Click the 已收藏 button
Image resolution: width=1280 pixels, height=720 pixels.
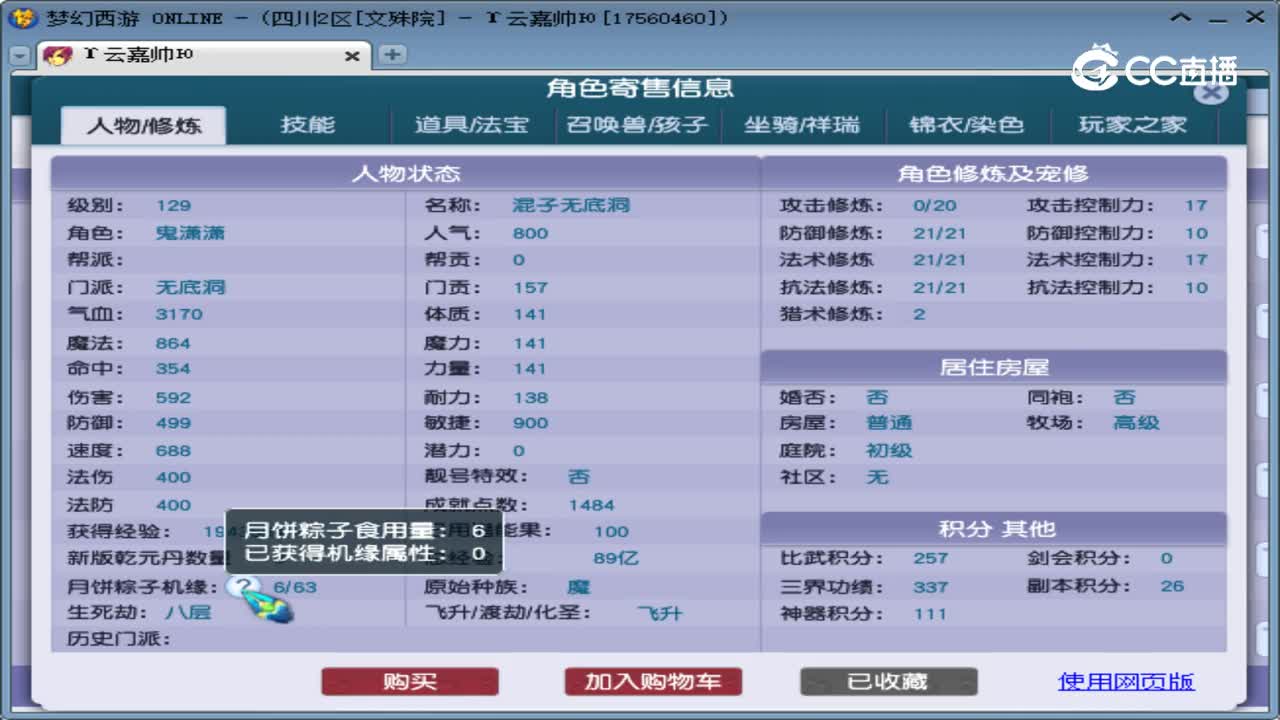point(888,682)
